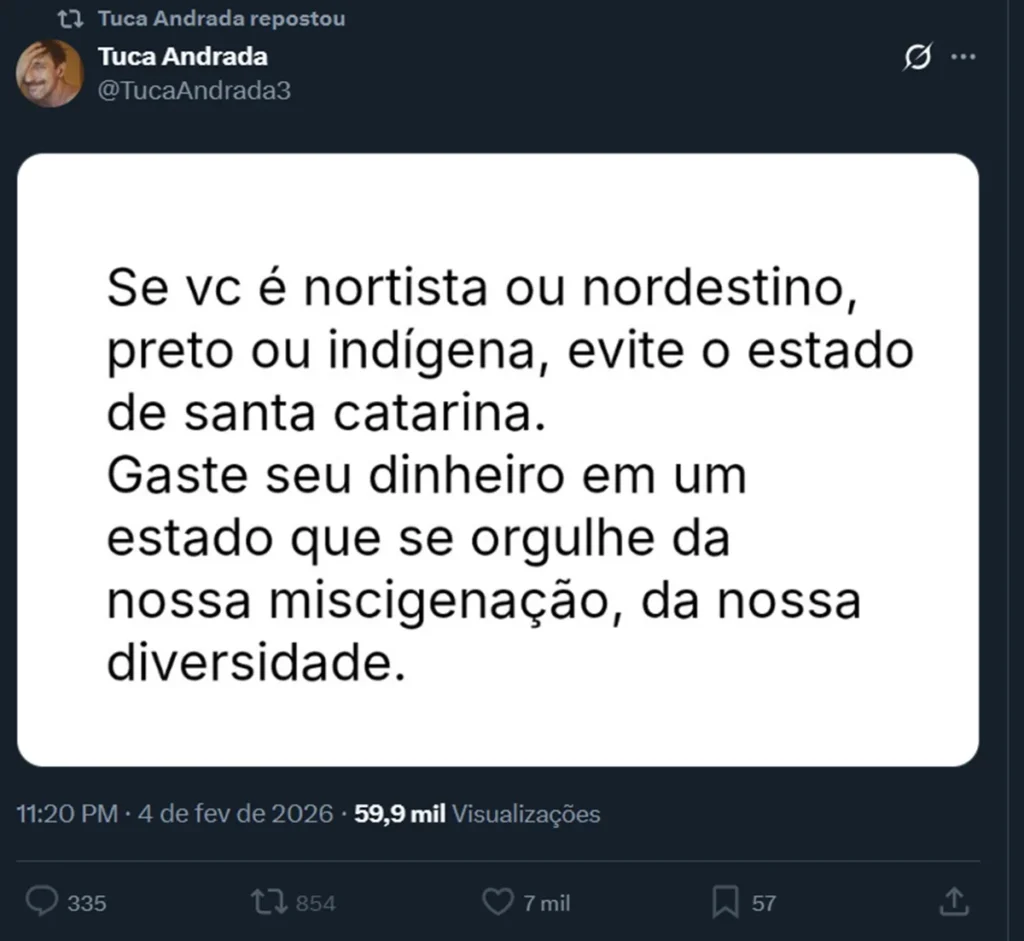1024x941 pixels.
Task: Like the post with the heart icon
Action: 497,902
